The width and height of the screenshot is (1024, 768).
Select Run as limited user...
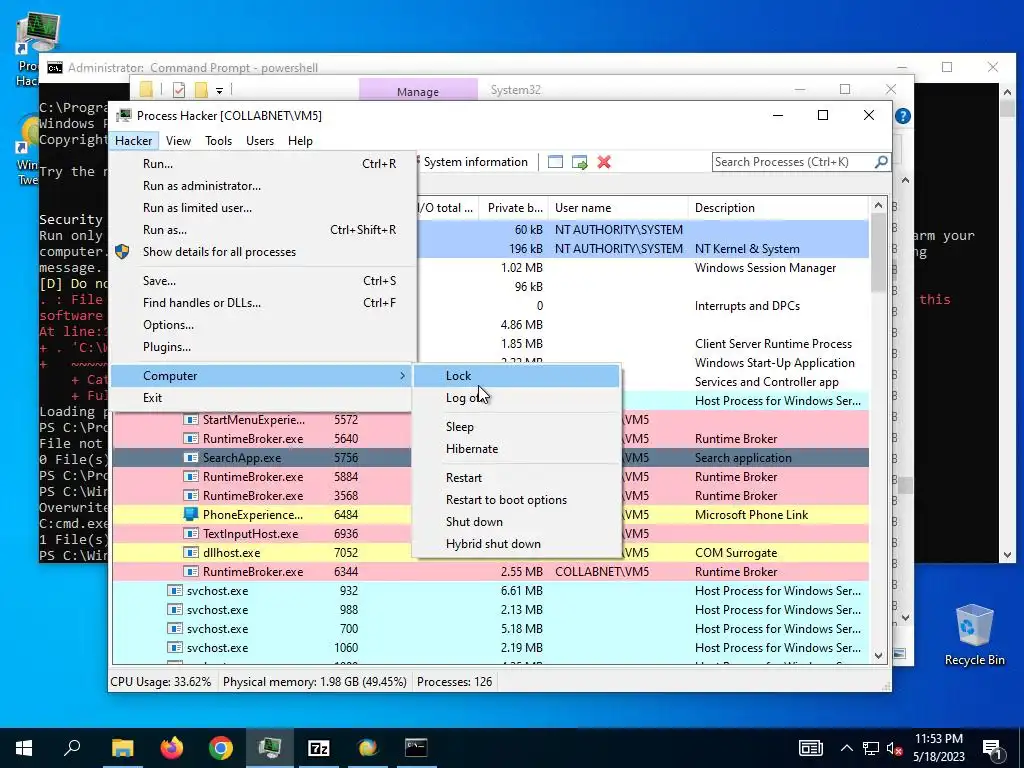pos(263,208)
